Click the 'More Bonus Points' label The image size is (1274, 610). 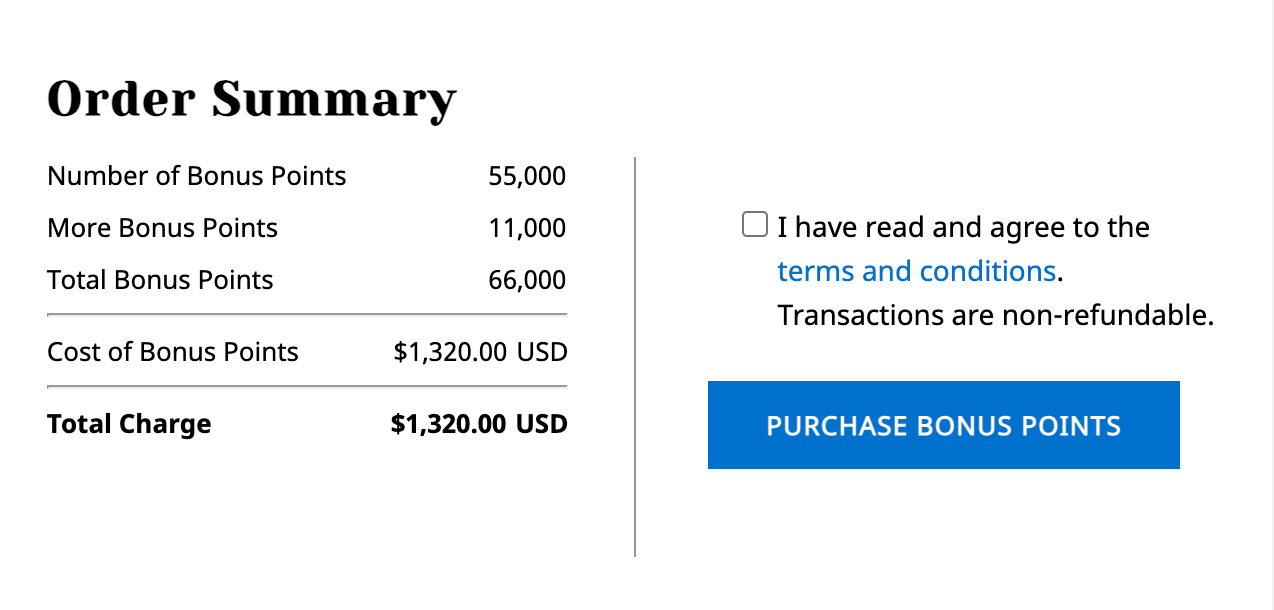click(x=162, y=227)
